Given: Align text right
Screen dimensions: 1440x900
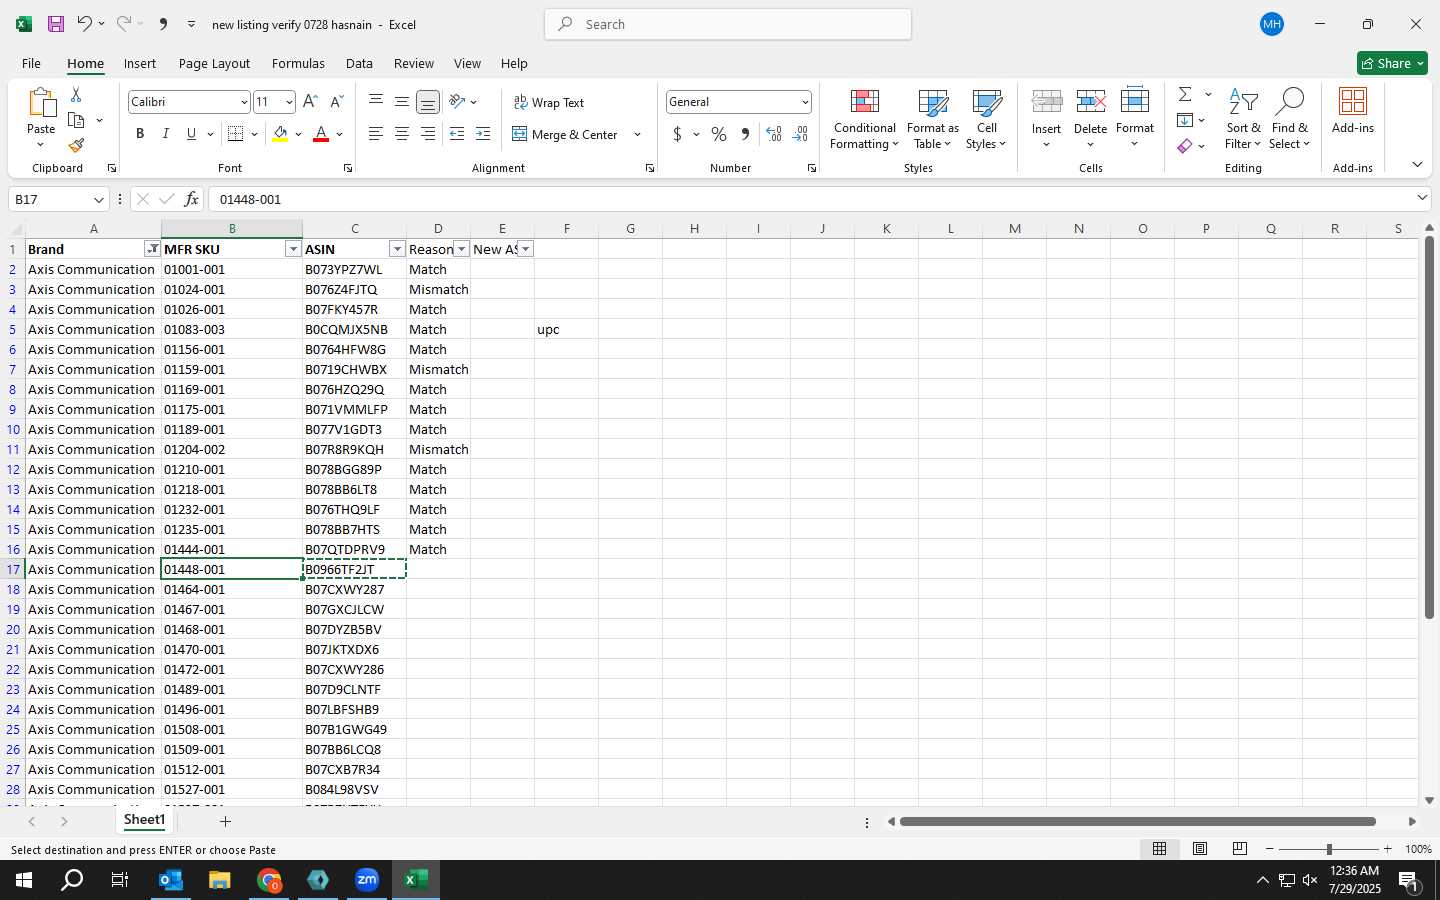Looking at the screenshot, I should point(428,134).
